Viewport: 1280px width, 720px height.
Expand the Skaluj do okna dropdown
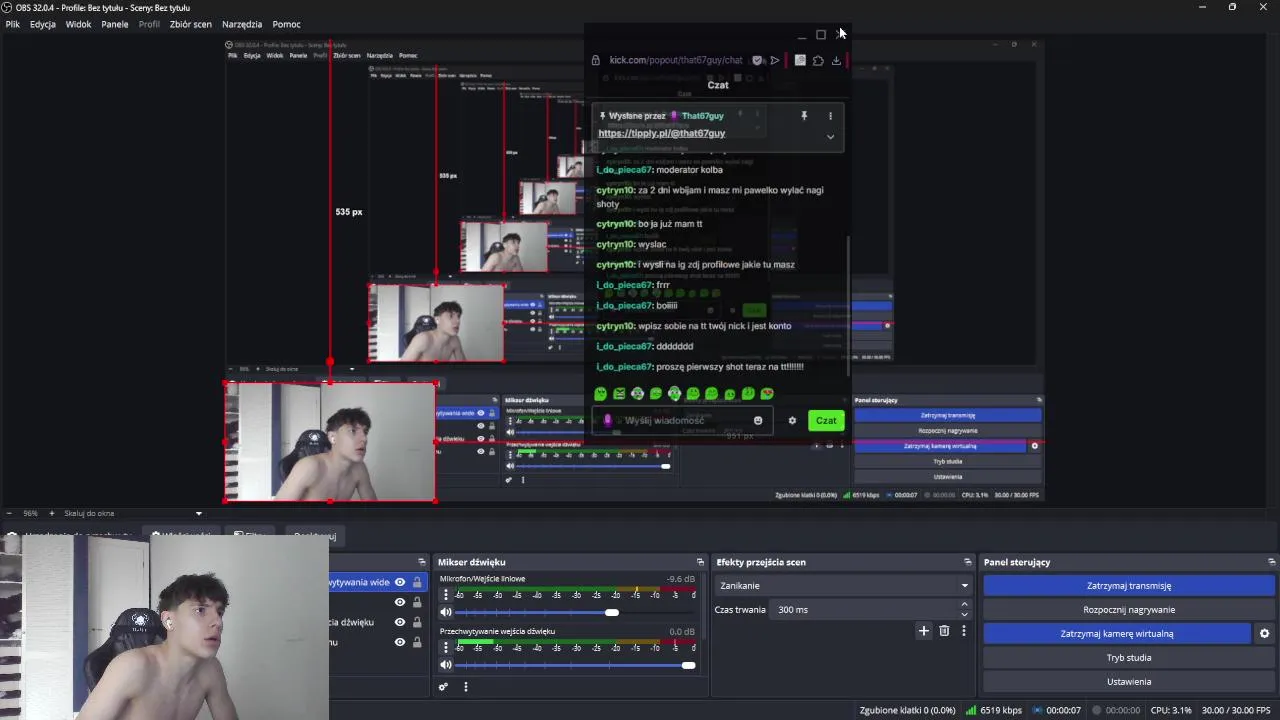coord(198,513)
